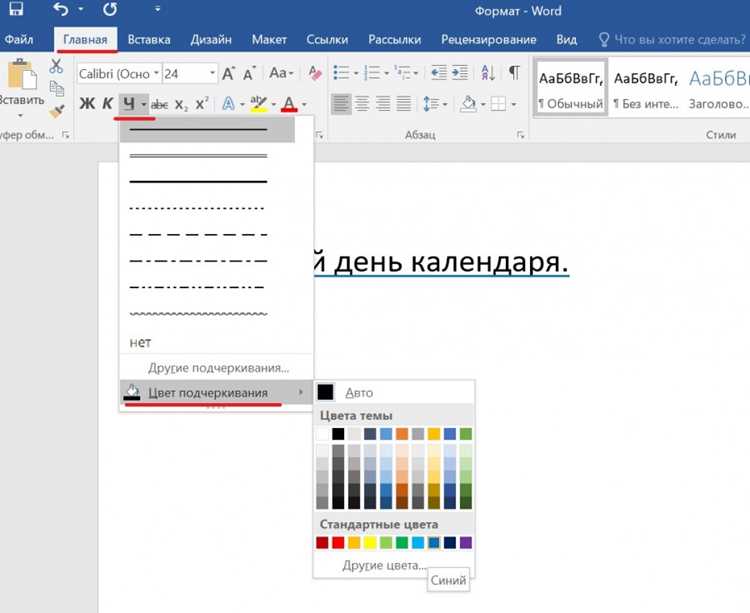Switch to the Главная tab
This screenshot has width=750, height=613.
pos(85,39)
